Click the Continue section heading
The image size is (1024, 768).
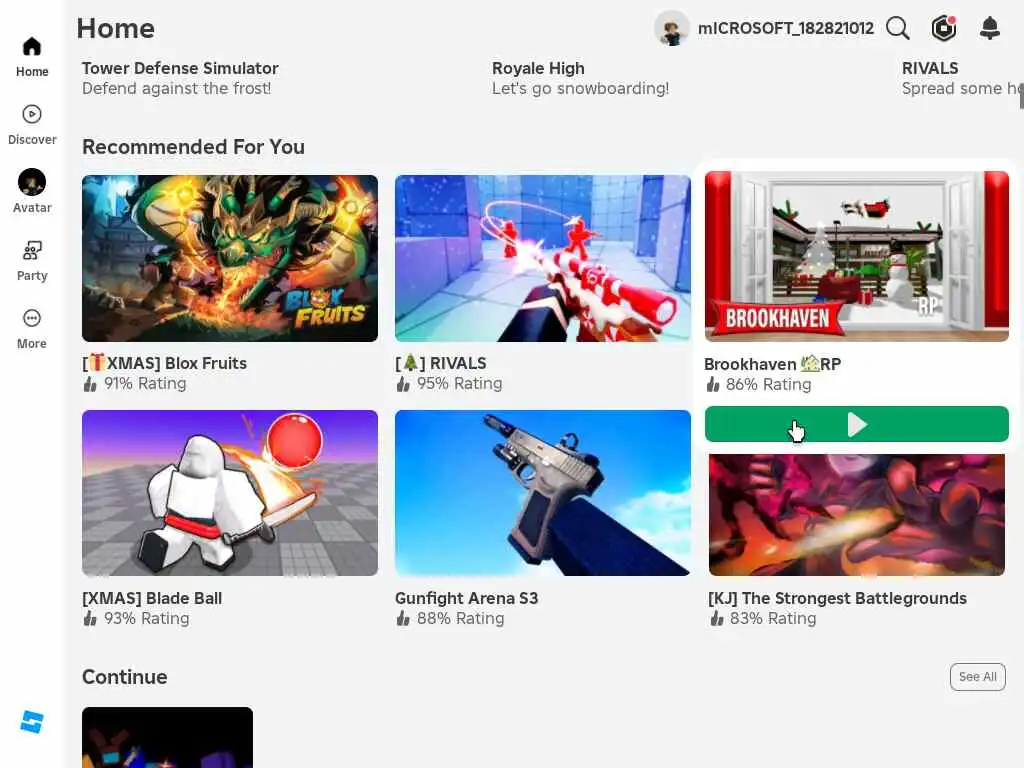pos(125,677)
